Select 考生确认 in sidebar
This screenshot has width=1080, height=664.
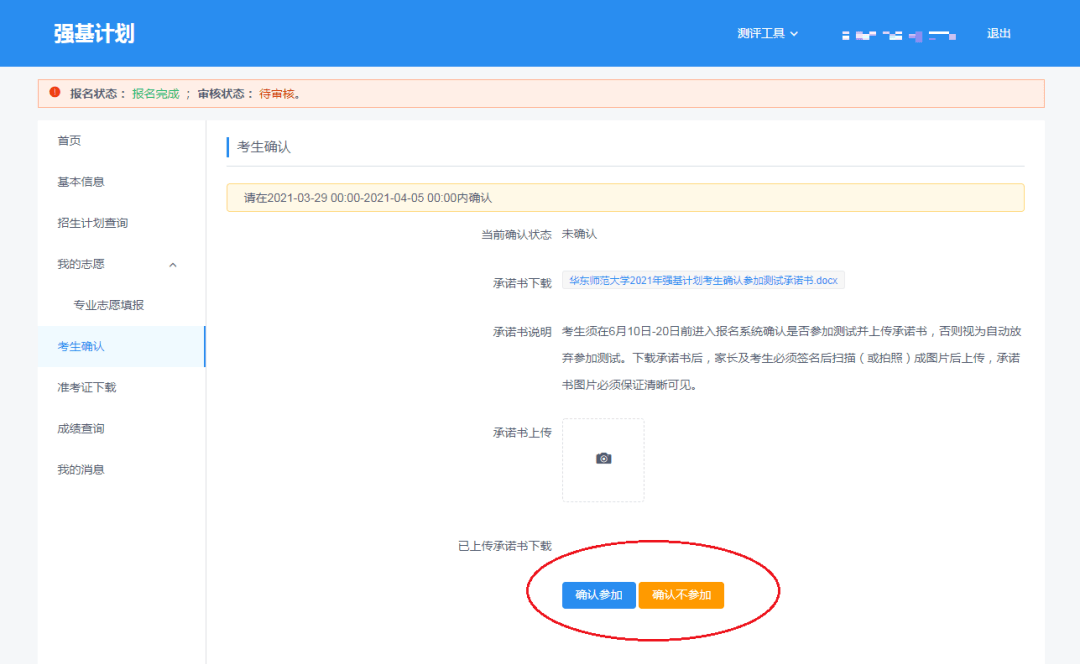click(x=81, y=346)
